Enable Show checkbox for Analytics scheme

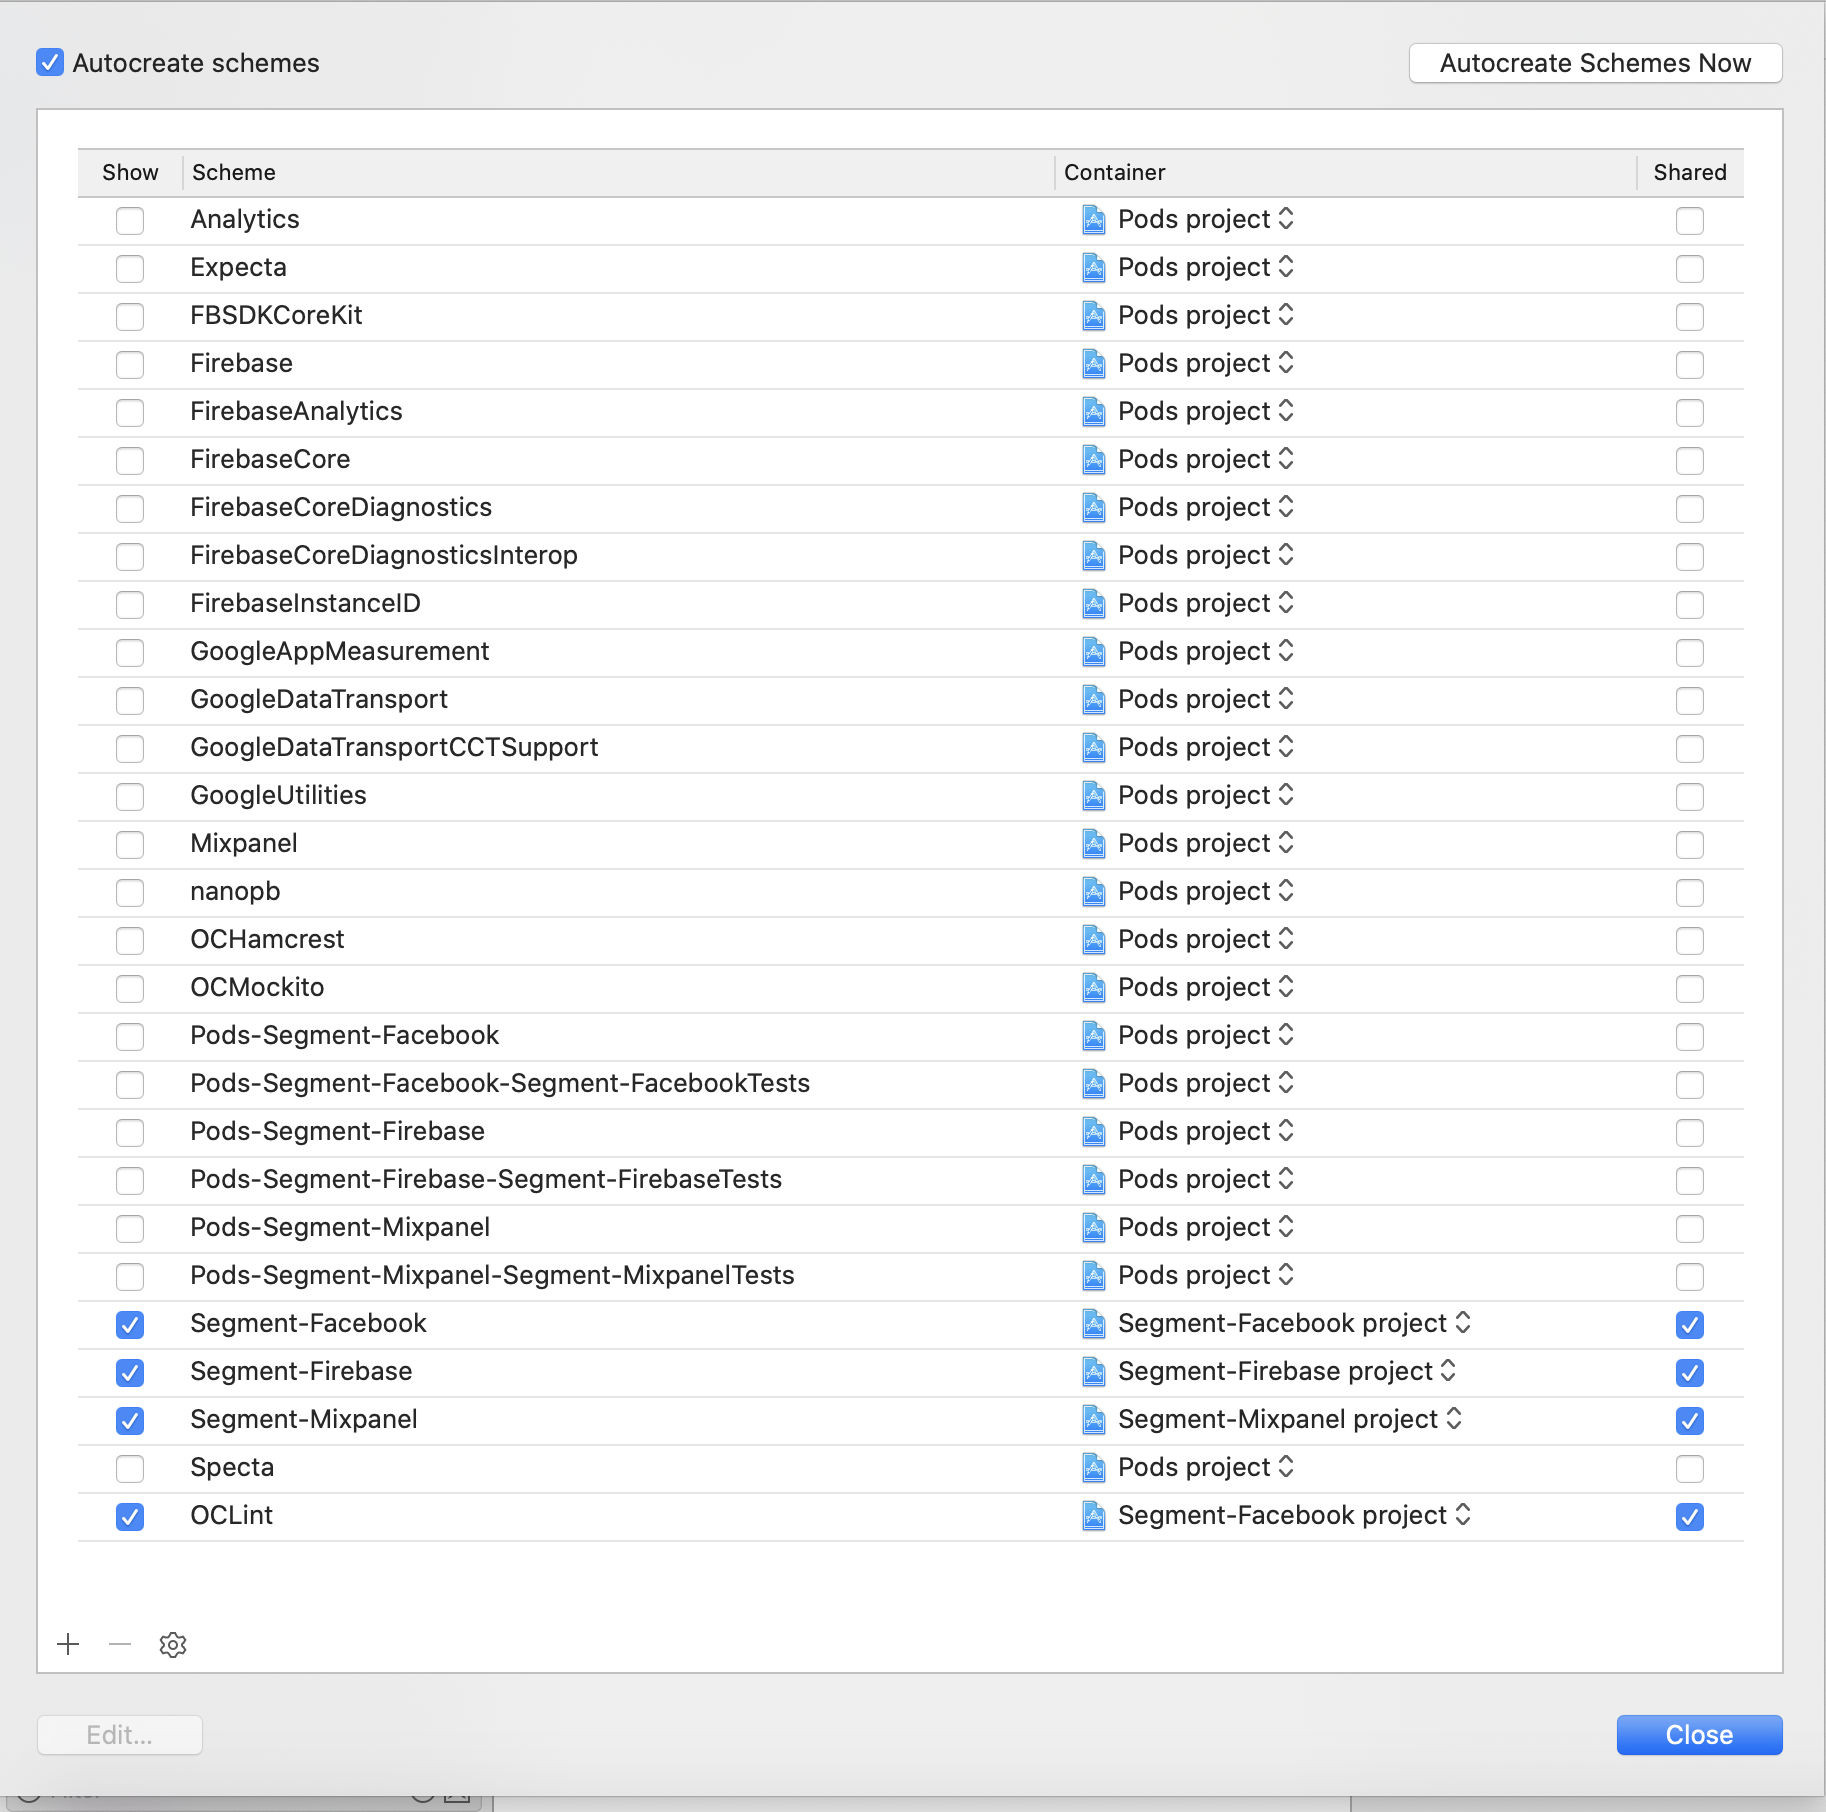pos(130,220)
